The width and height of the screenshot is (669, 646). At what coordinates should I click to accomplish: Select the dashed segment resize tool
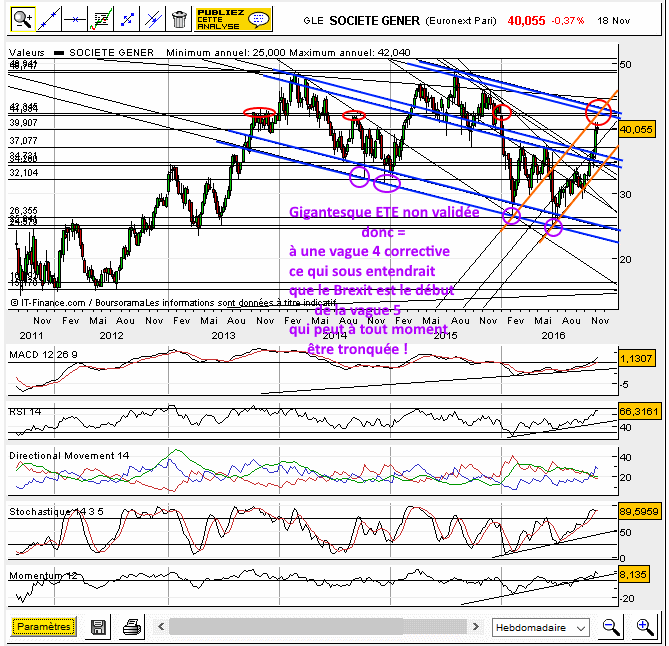pos(127,19)
